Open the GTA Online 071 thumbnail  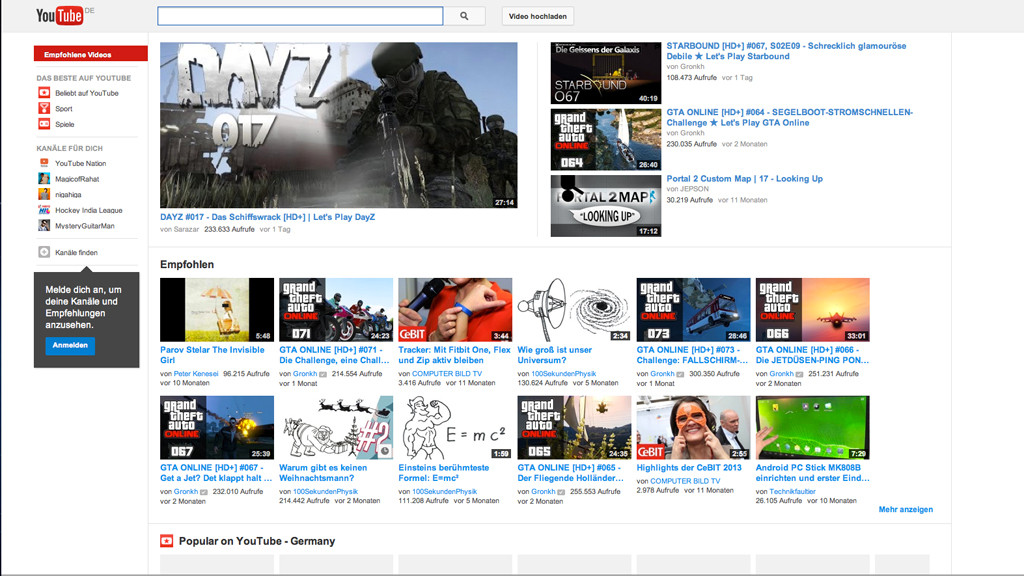[x=336, y=310]
